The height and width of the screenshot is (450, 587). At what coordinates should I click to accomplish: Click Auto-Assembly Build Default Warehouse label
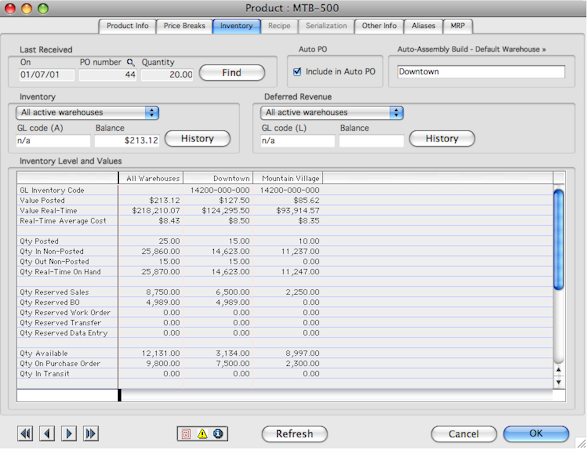[x=471, y=49]
